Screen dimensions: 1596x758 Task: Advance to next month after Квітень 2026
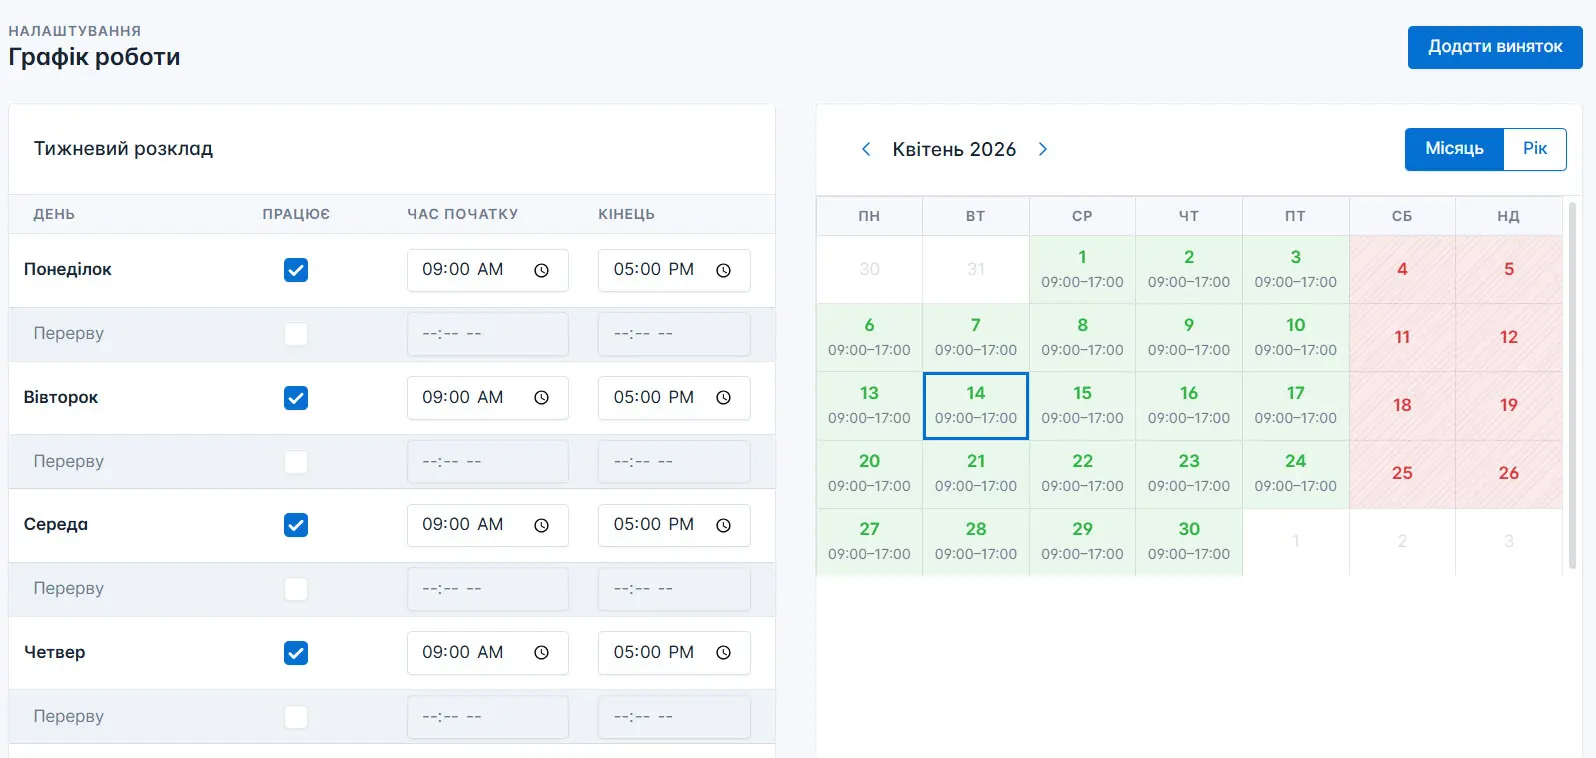pos(1043,149)
